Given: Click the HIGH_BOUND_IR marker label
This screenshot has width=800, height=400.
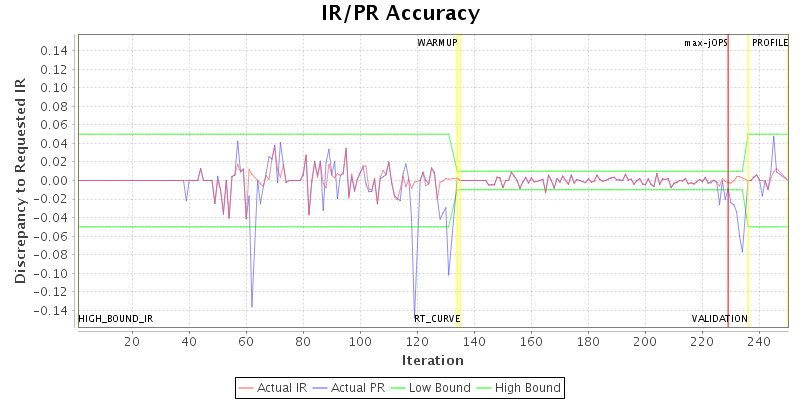Looking at the screenshot, I should point(116,319).
